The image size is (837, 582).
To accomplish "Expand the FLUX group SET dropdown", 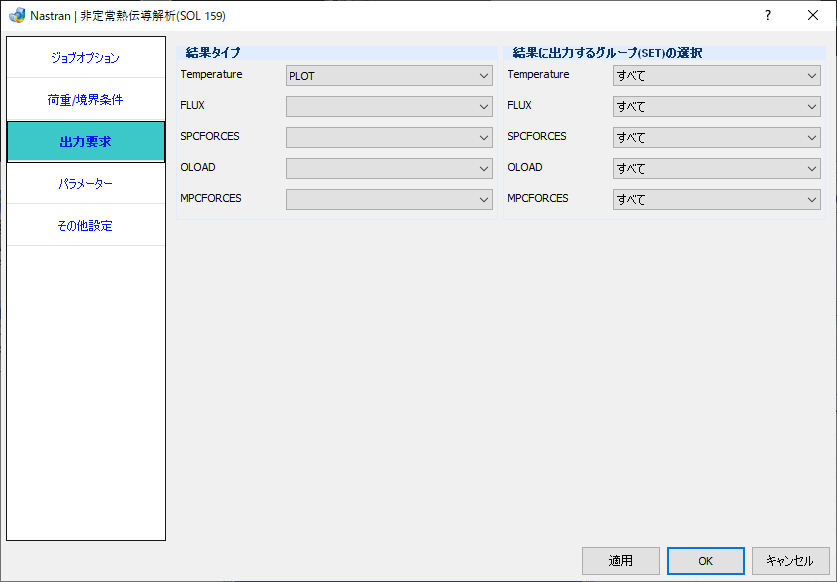I will point(716,107).
